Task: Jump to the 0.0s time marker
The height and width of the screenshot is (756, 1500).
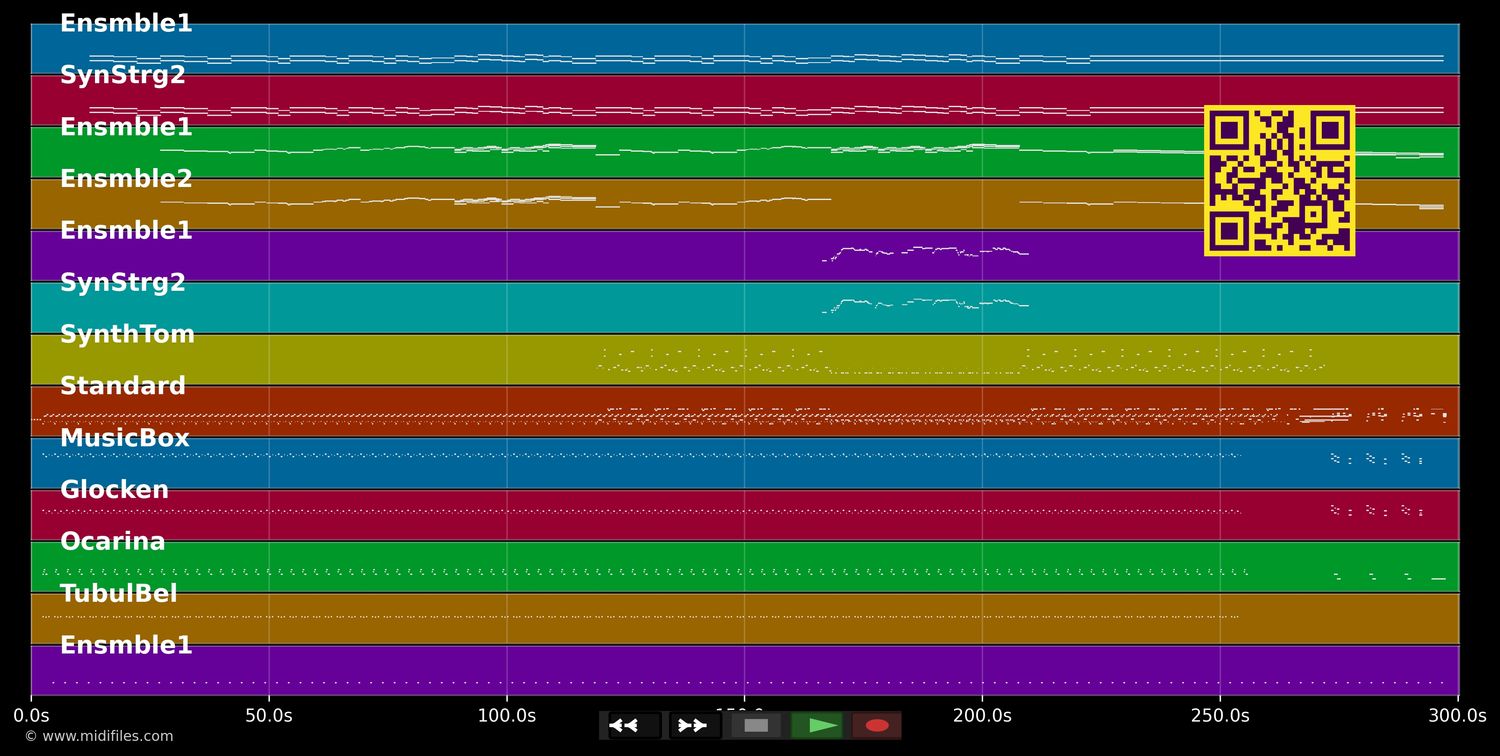Action: [x=31, y=716]
